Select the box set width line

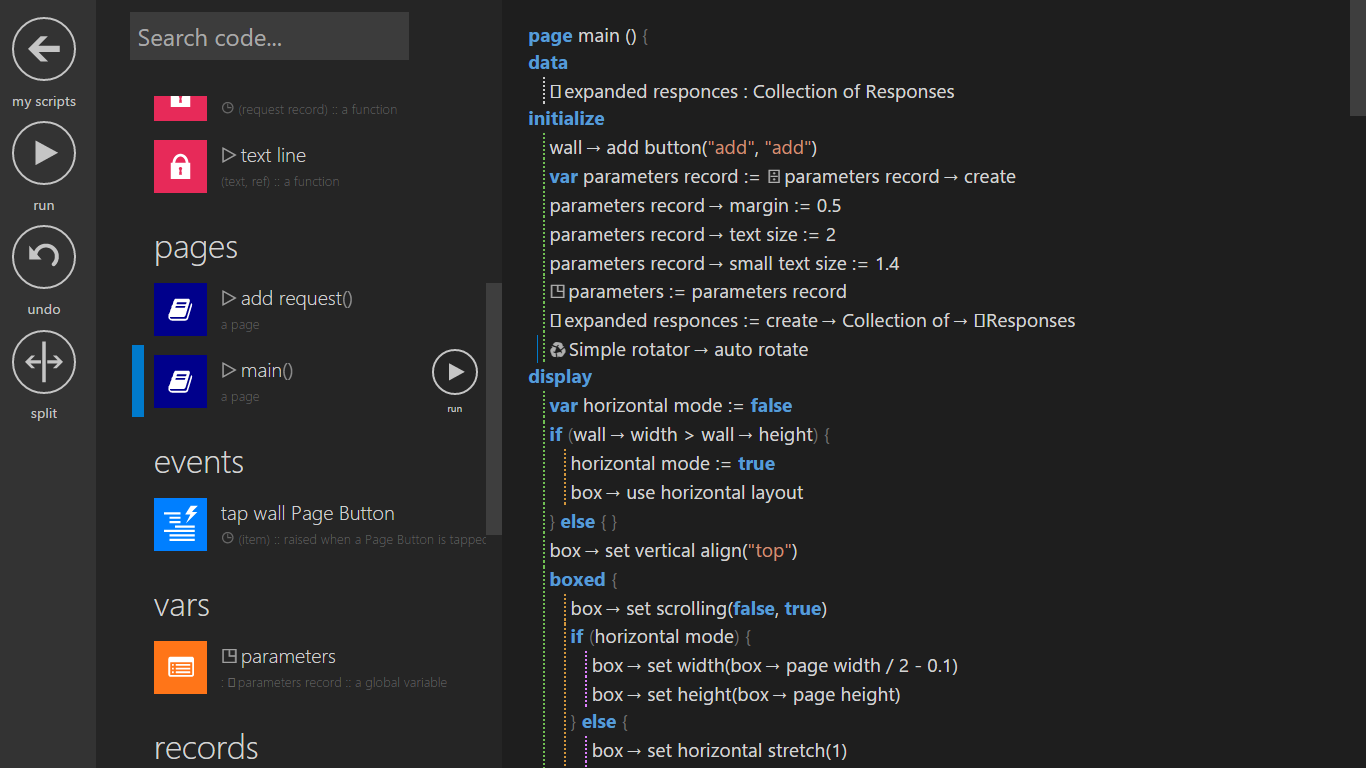[775, 666]
